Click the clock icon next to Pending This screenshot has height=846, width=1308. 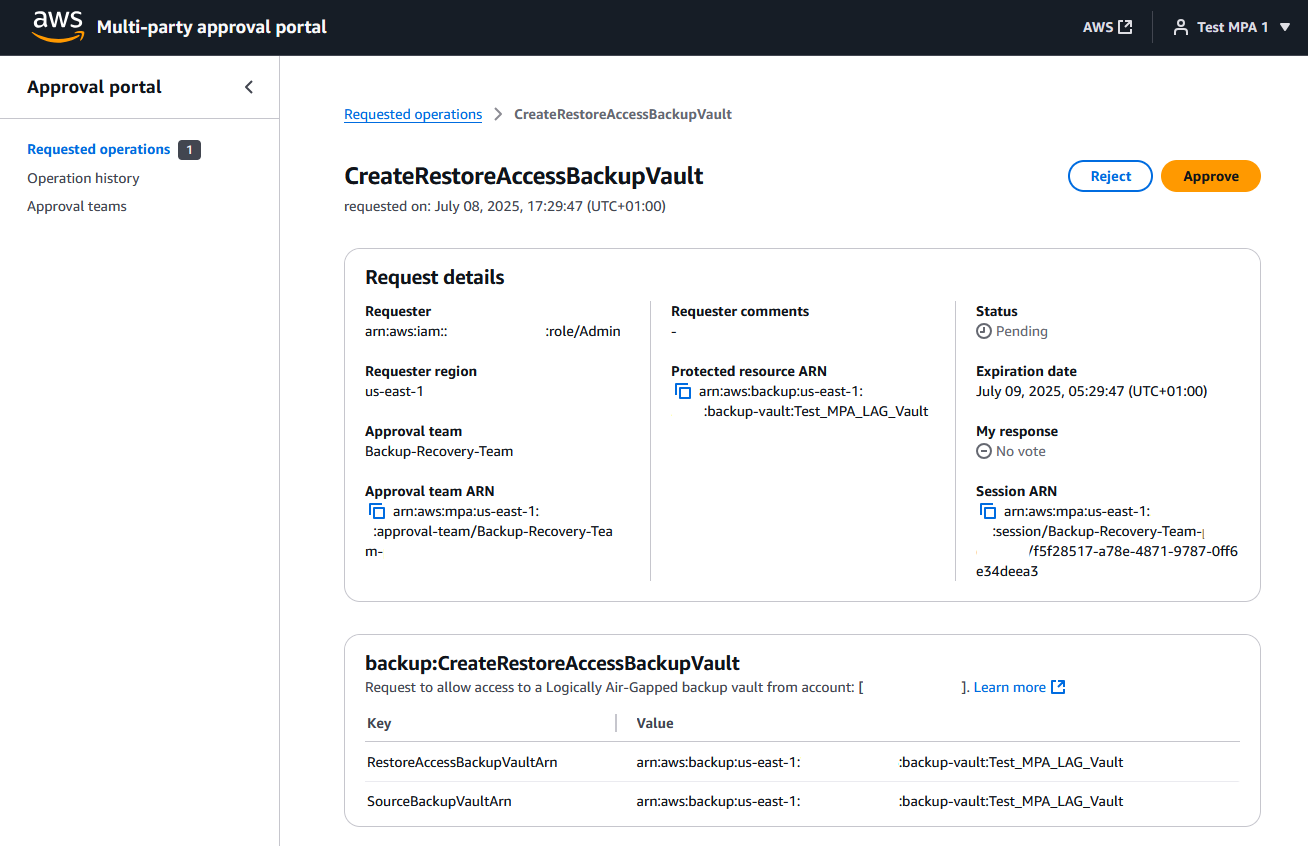pyautogui.click(x=984, y=331)
